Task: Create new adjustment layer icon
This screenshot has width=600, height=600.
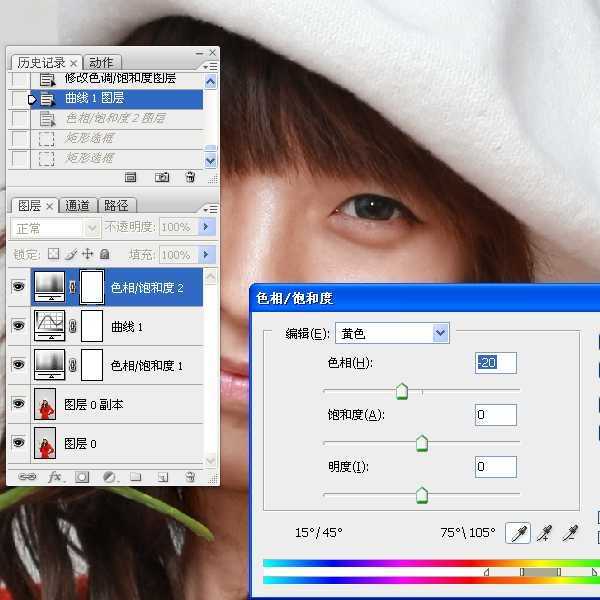Action: point(109,477)
